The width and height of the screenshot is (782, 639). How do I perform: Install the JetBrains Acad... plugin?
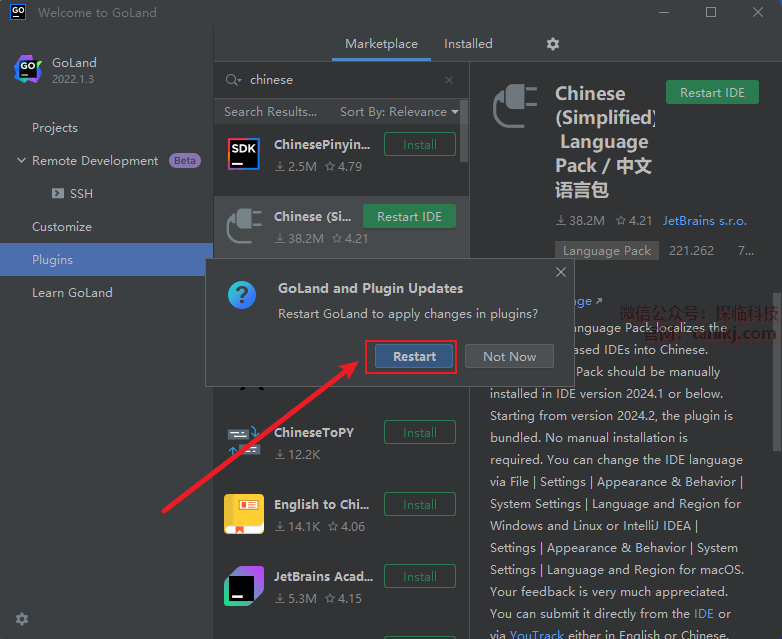click(420, 577)
